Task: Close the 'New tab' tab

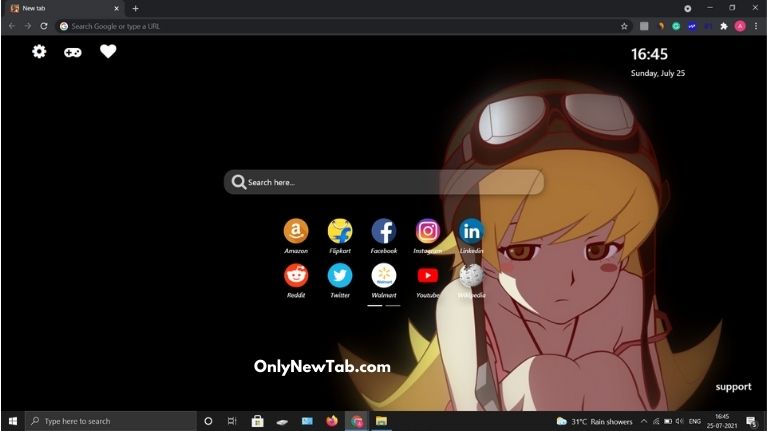Action: (x=117, y=8)
